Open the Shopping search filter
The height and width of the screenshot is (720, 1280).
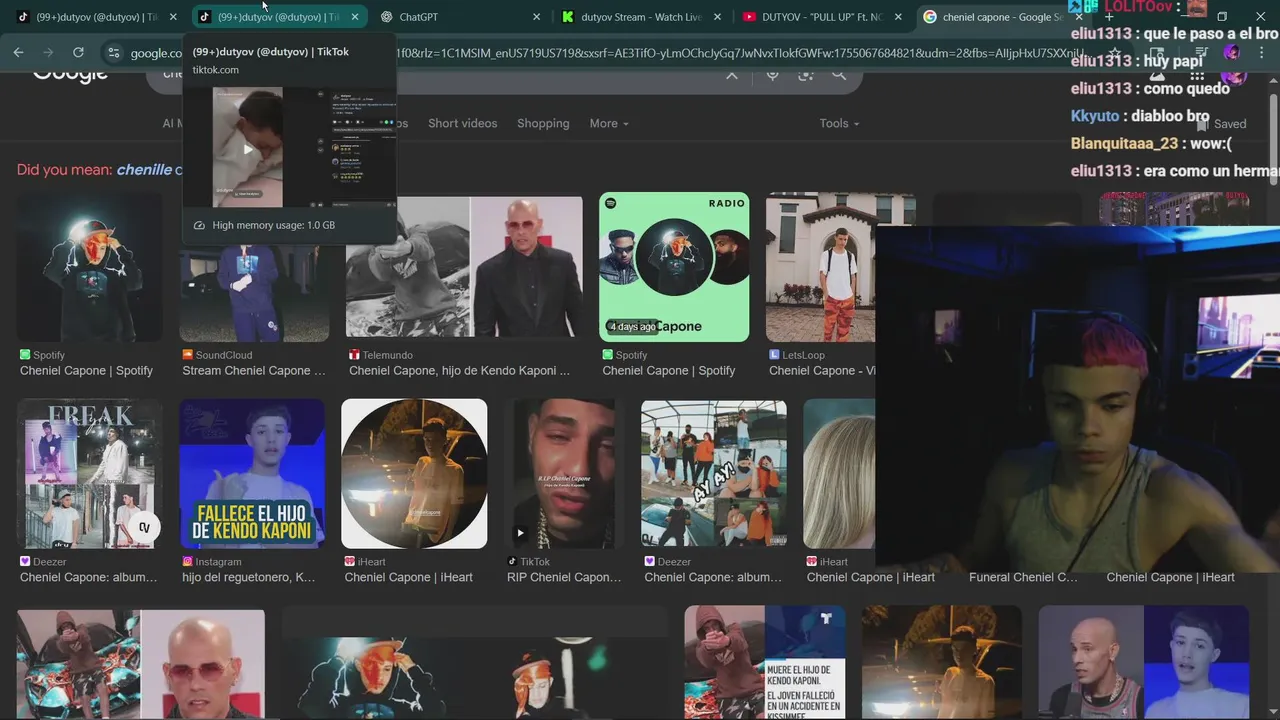point(543,123)
